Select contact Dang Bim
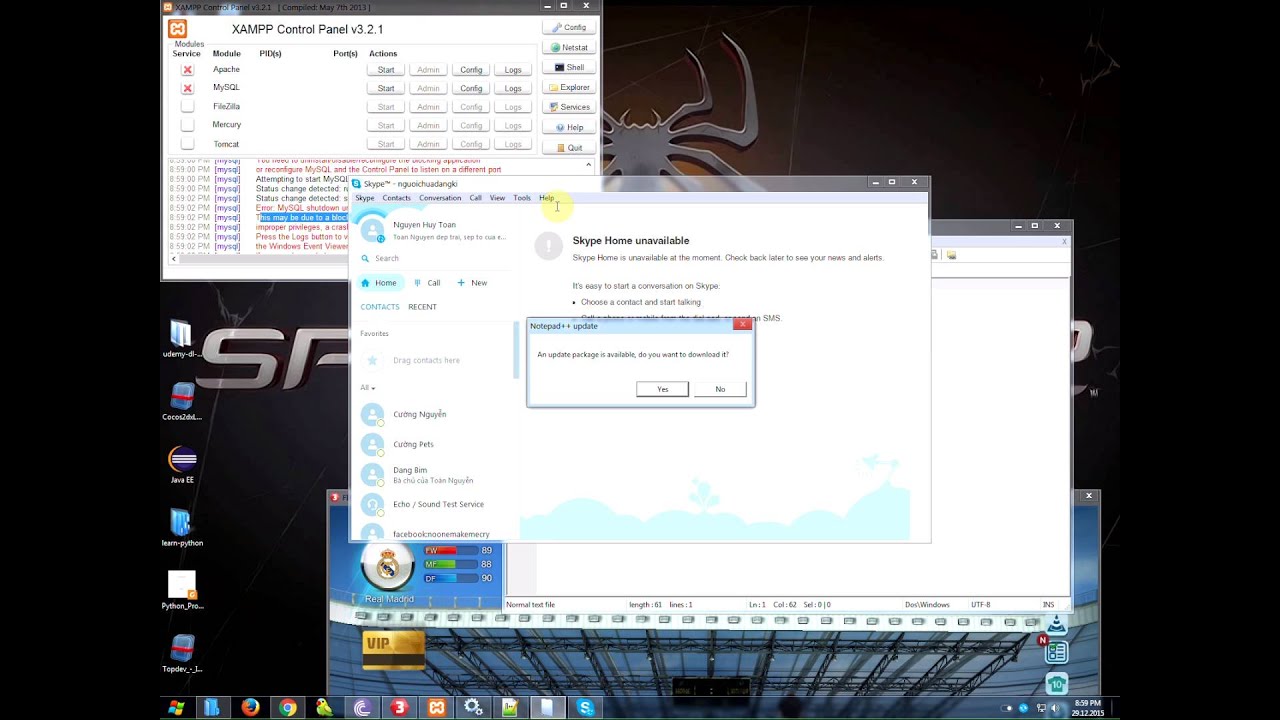The width and height of the screenshot is (1280, 720). coord(435,475)
